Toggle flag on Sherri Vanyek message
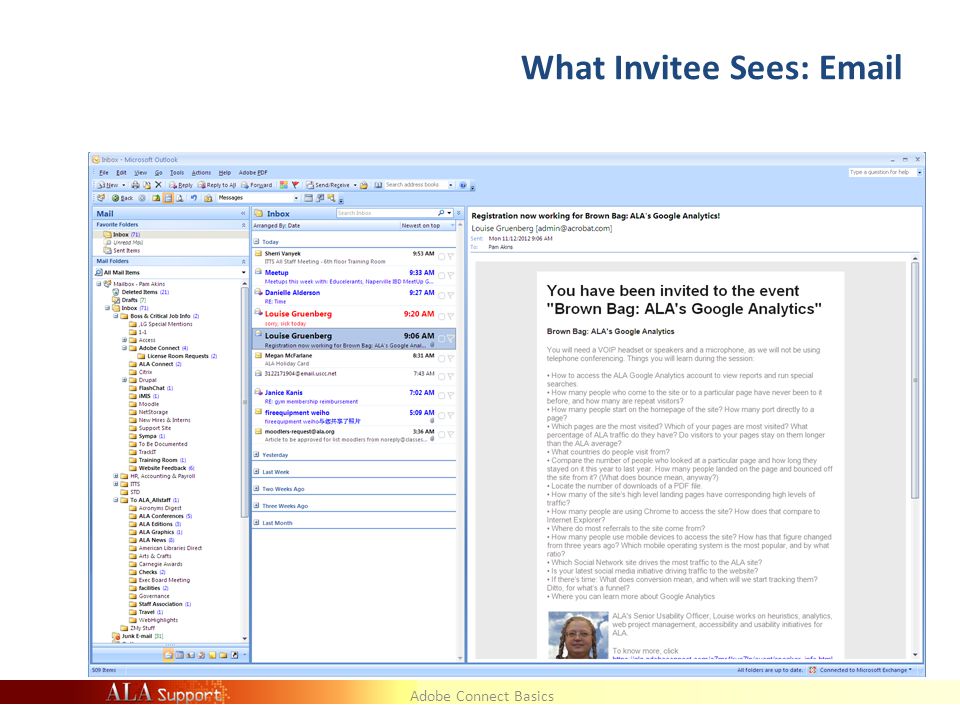Screen dimensions: 960x720 451,257
